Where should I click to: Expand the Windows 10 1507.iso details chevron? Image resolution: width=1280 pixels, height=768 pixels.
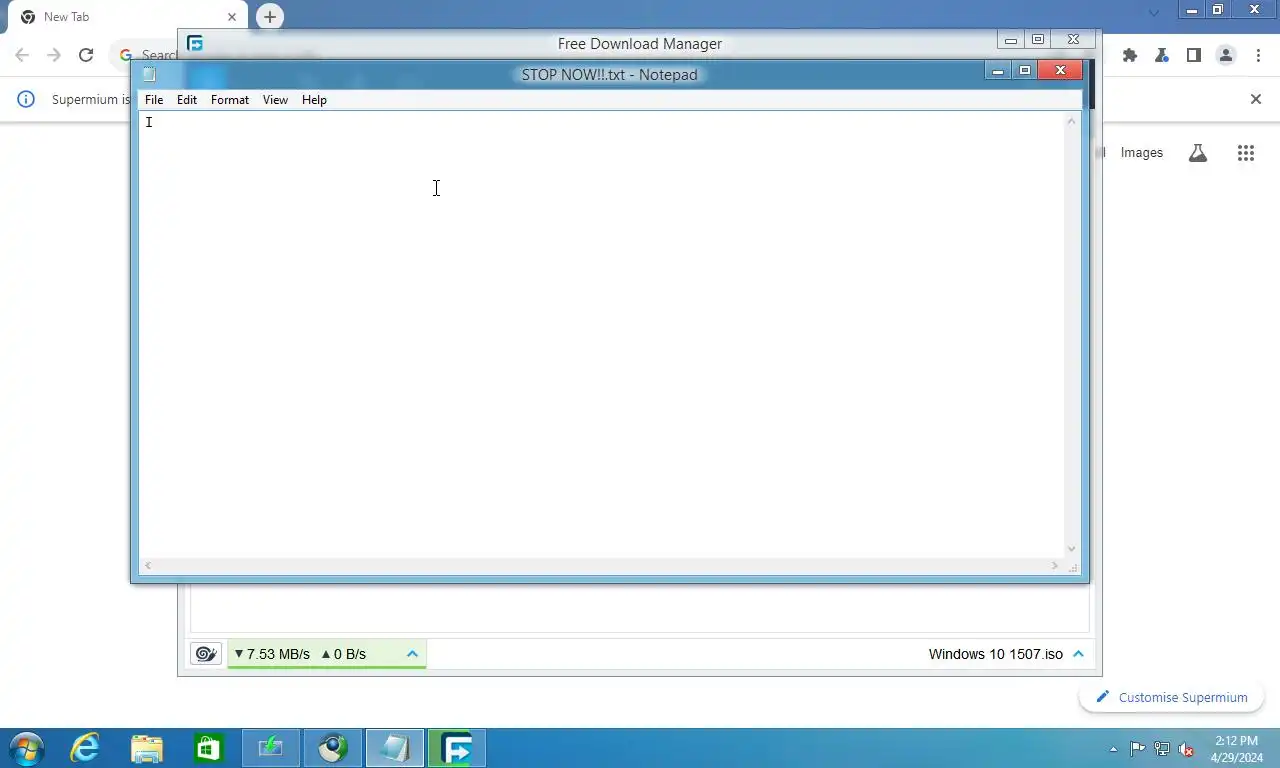tap(1078, 654)
